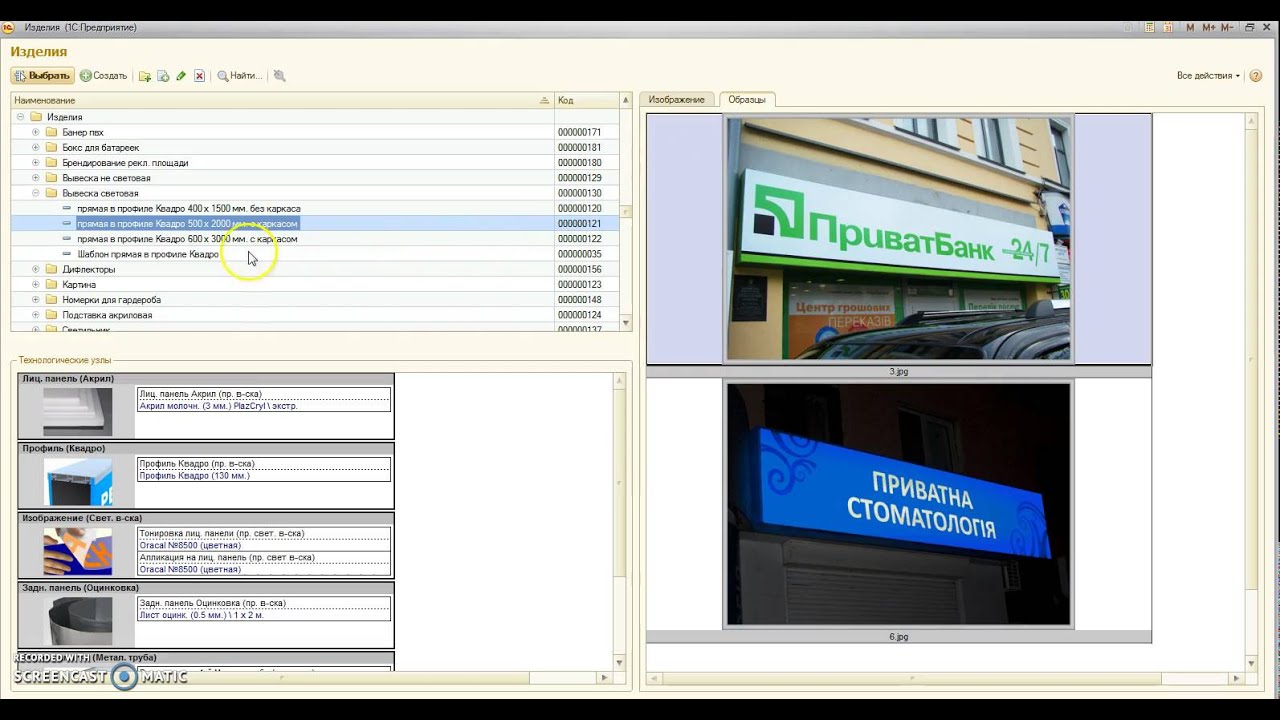Sort by the Код column header

(586, 100)
